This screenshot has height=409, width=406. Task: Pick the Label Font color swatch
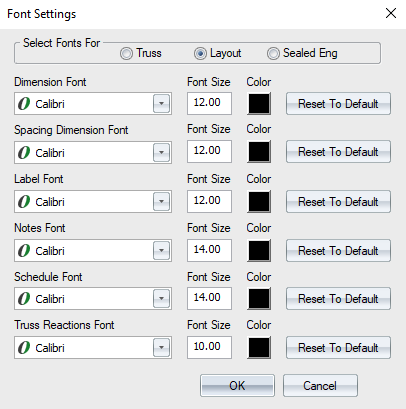point(259,202)
